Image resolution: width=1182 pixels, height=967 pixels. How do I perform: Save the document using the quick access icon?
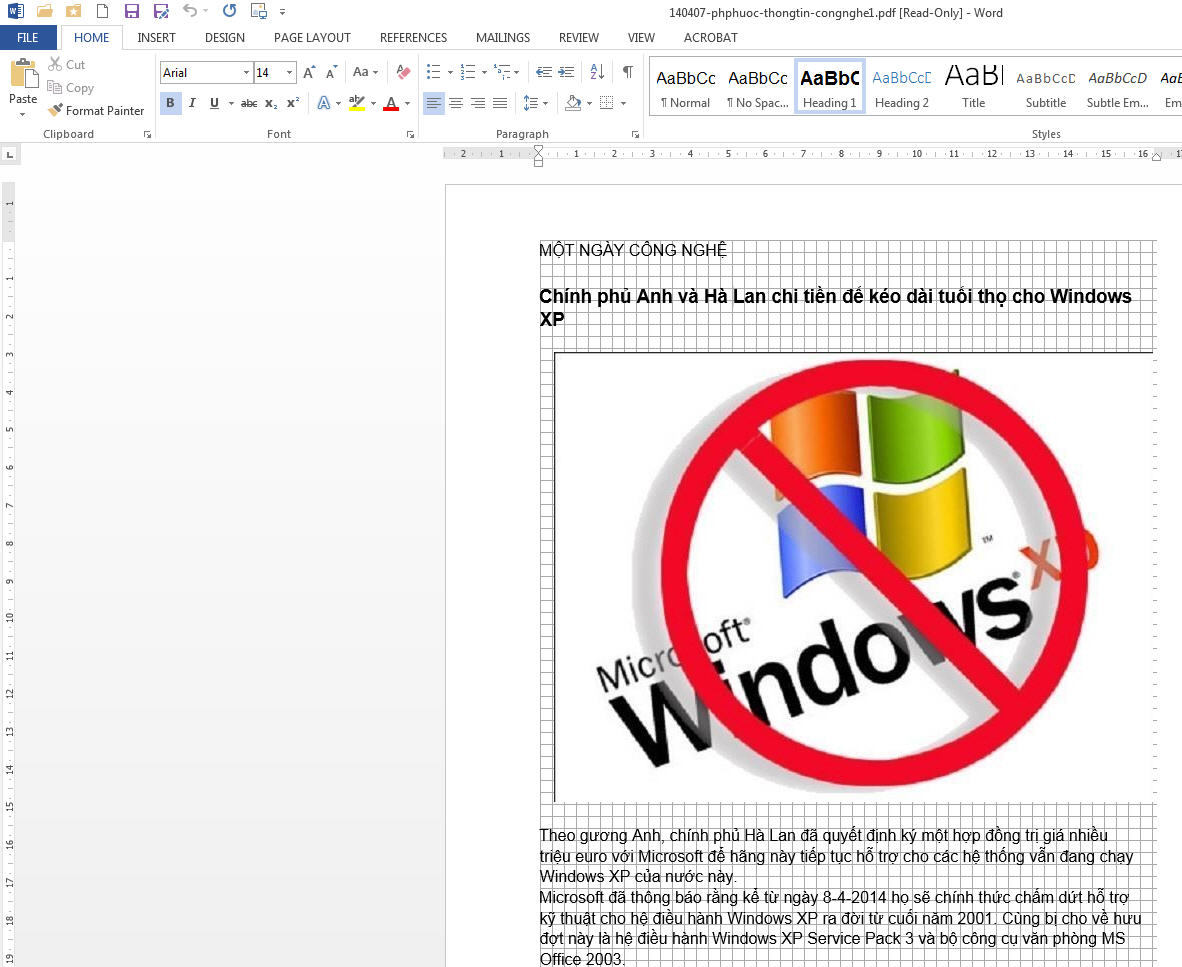click(132, 11)
